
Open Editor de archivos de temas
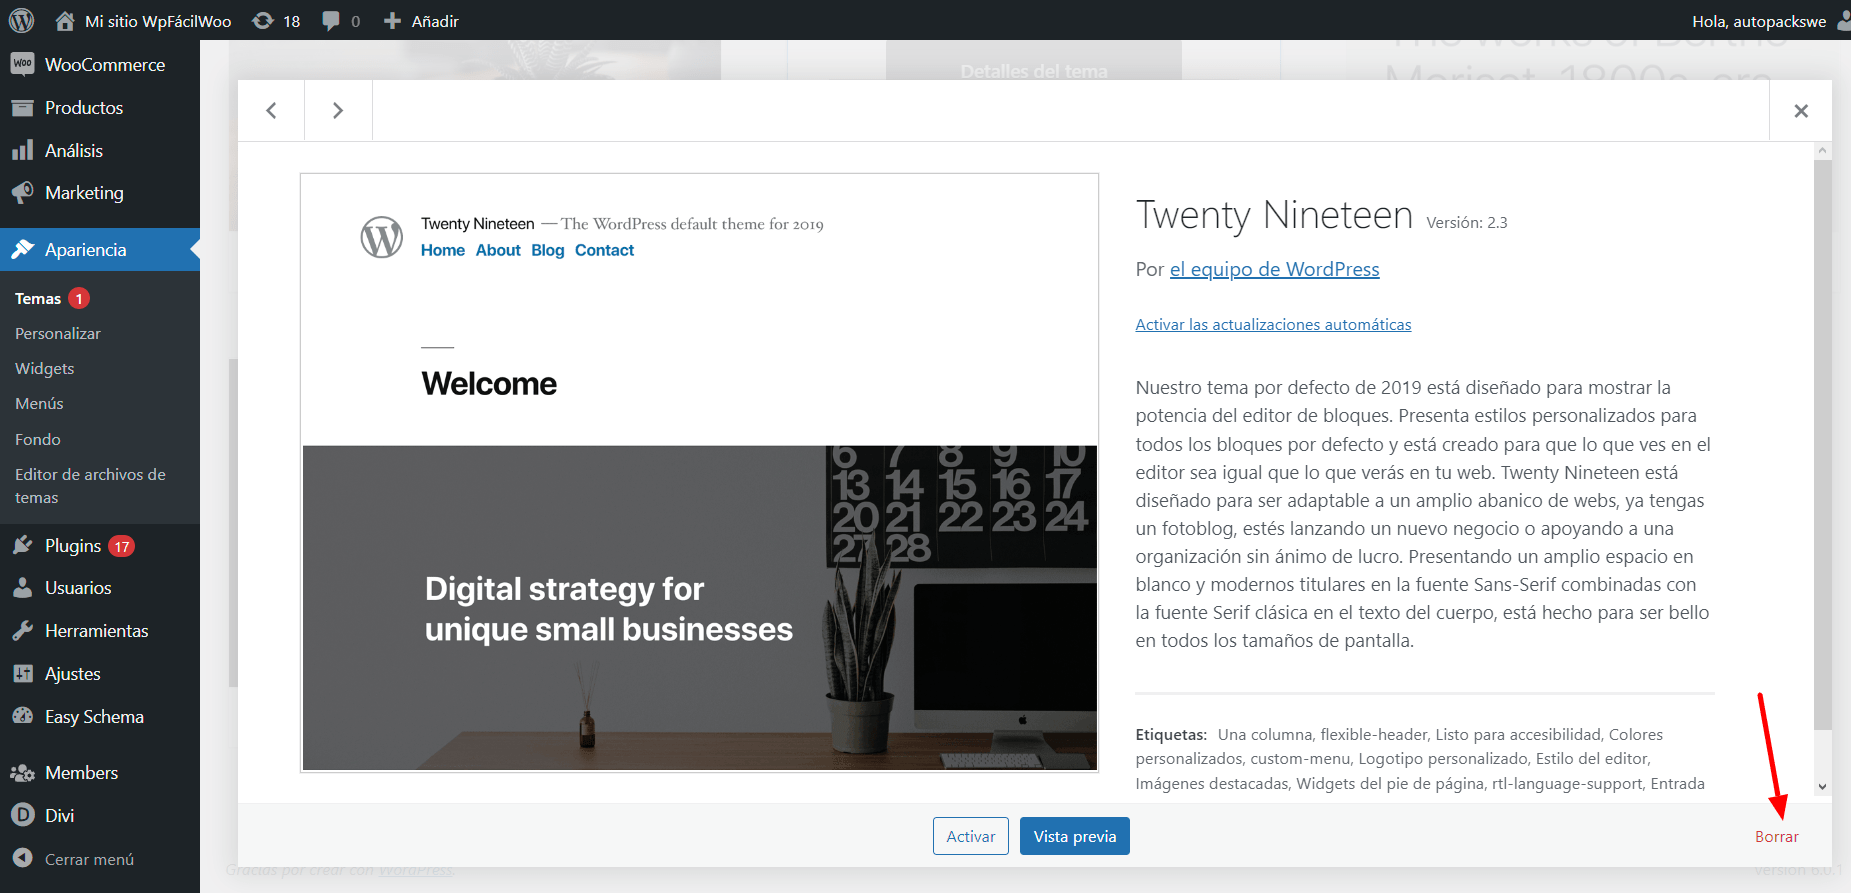(x=90, y=485)
